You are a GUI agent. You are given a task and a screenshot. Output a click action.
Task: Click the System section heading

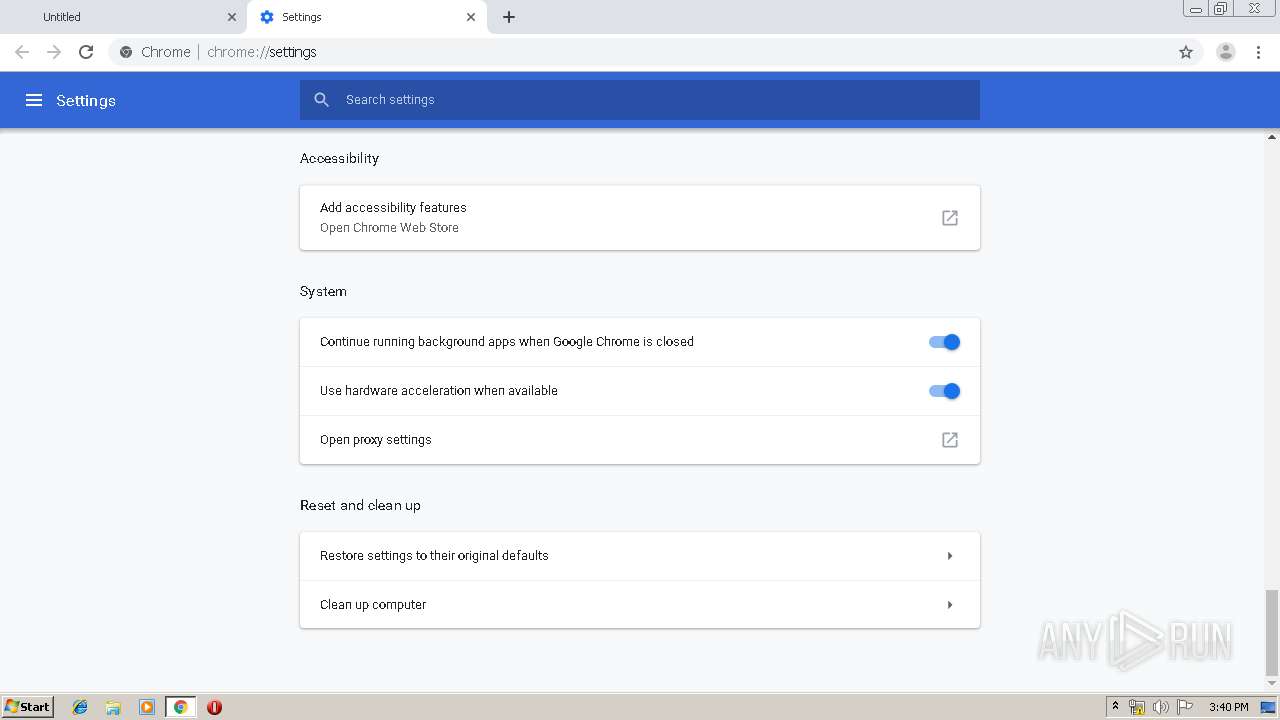323,291
